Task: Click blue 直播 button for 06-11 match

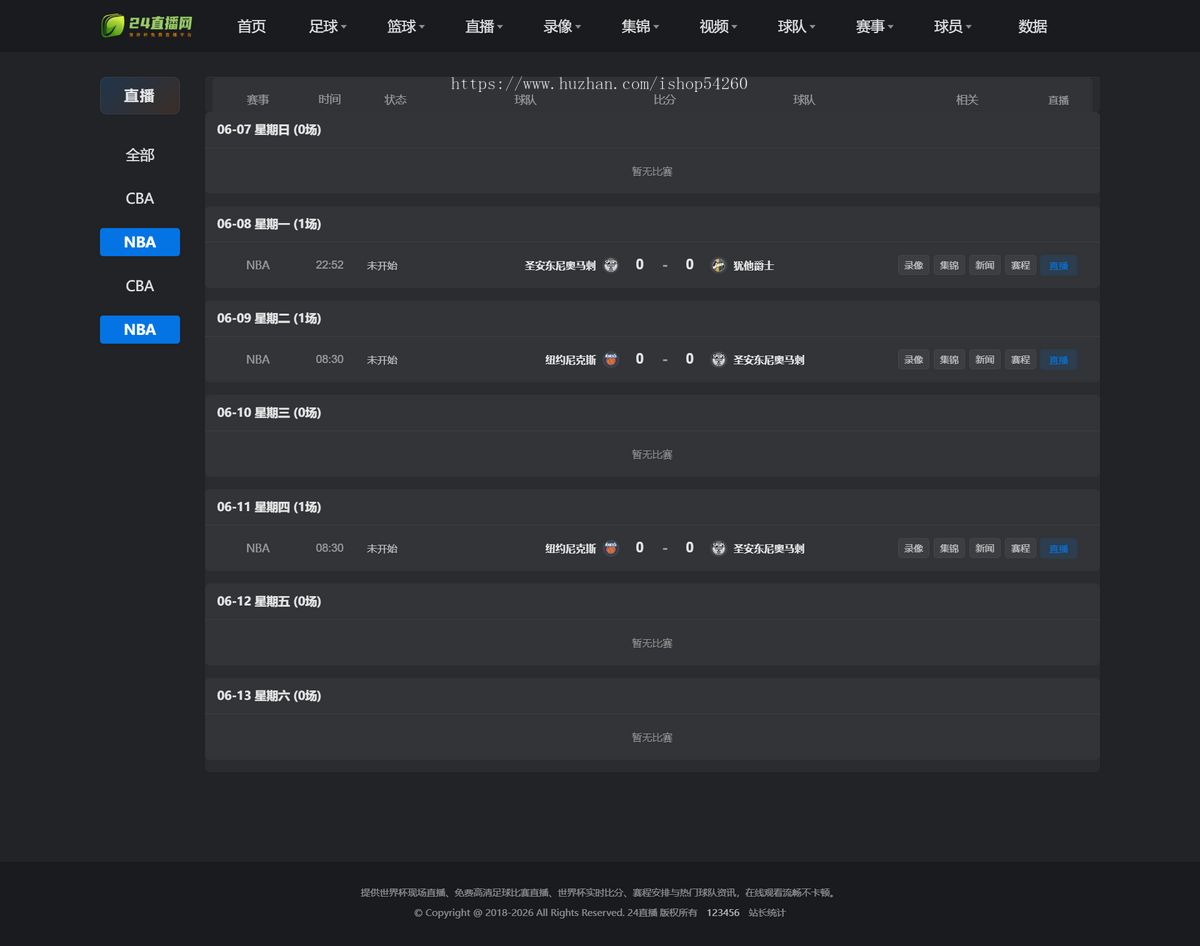Action: tap(1058, 548)
